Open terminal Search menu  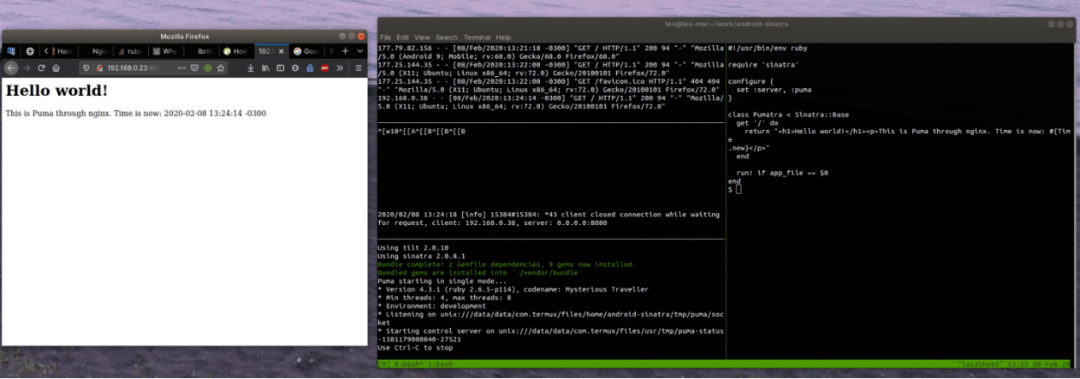click(446, 37)
